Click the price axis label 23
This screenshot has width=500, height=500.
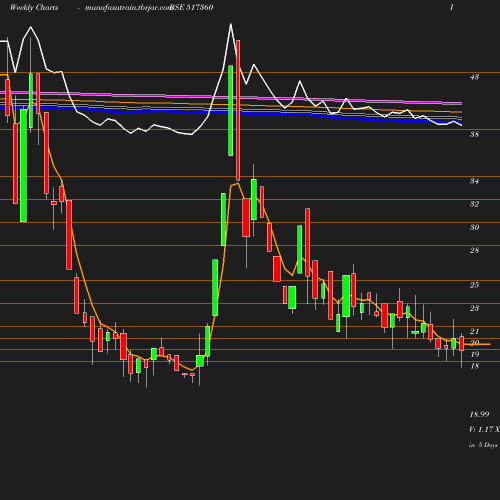[x=474, y=308]
